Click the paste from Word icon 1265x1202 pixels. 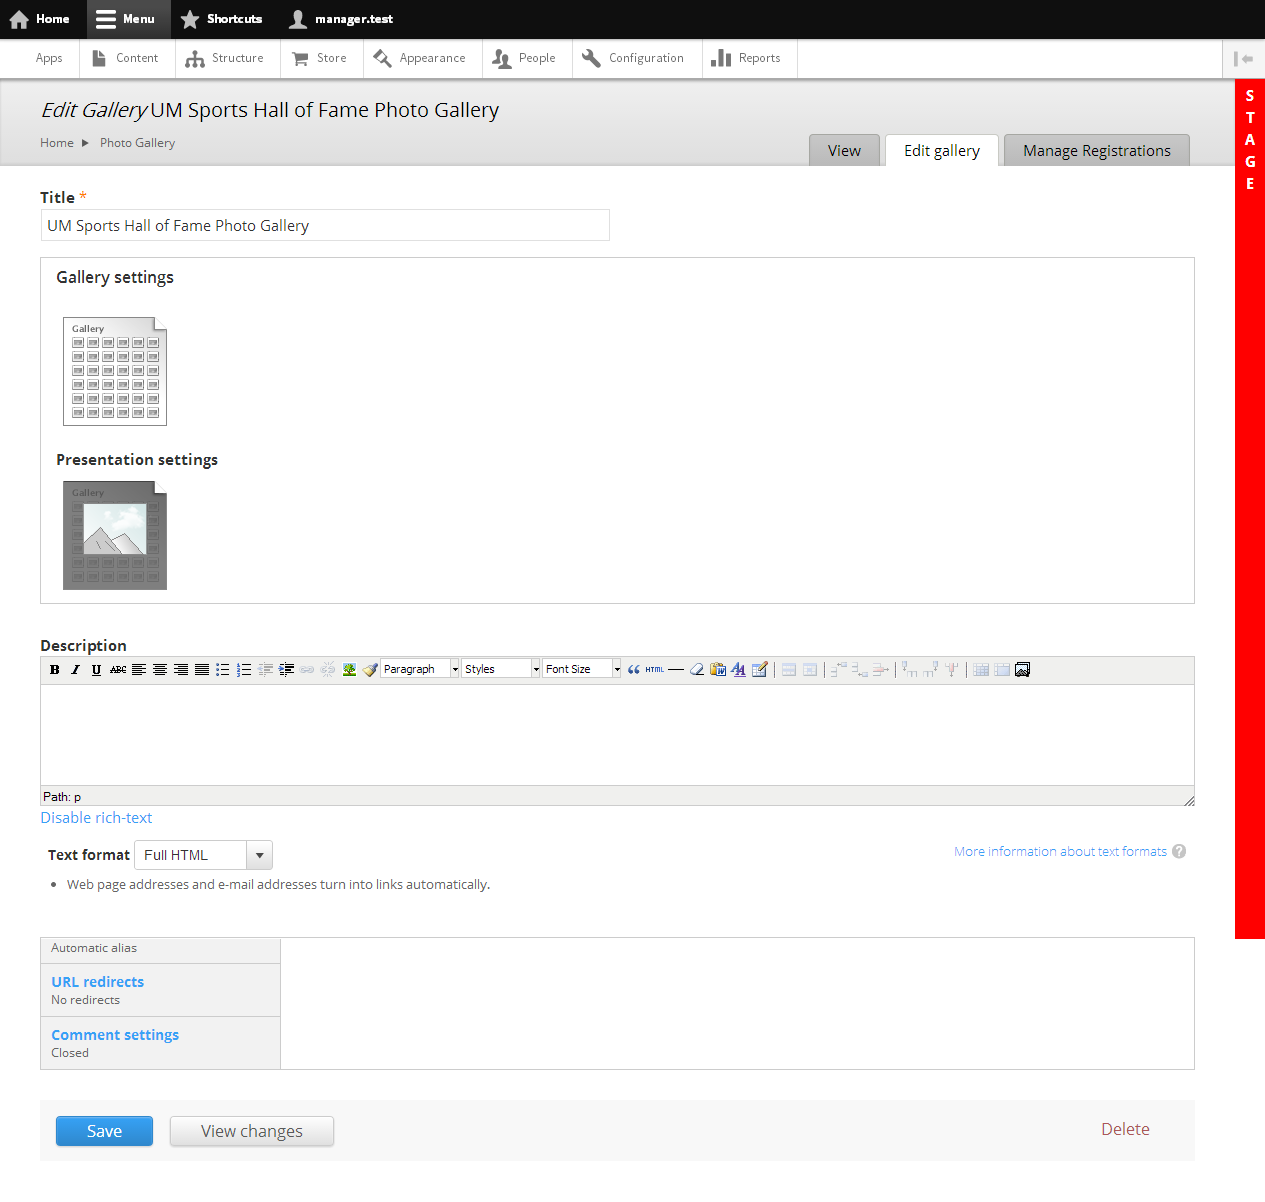(718, 670)
